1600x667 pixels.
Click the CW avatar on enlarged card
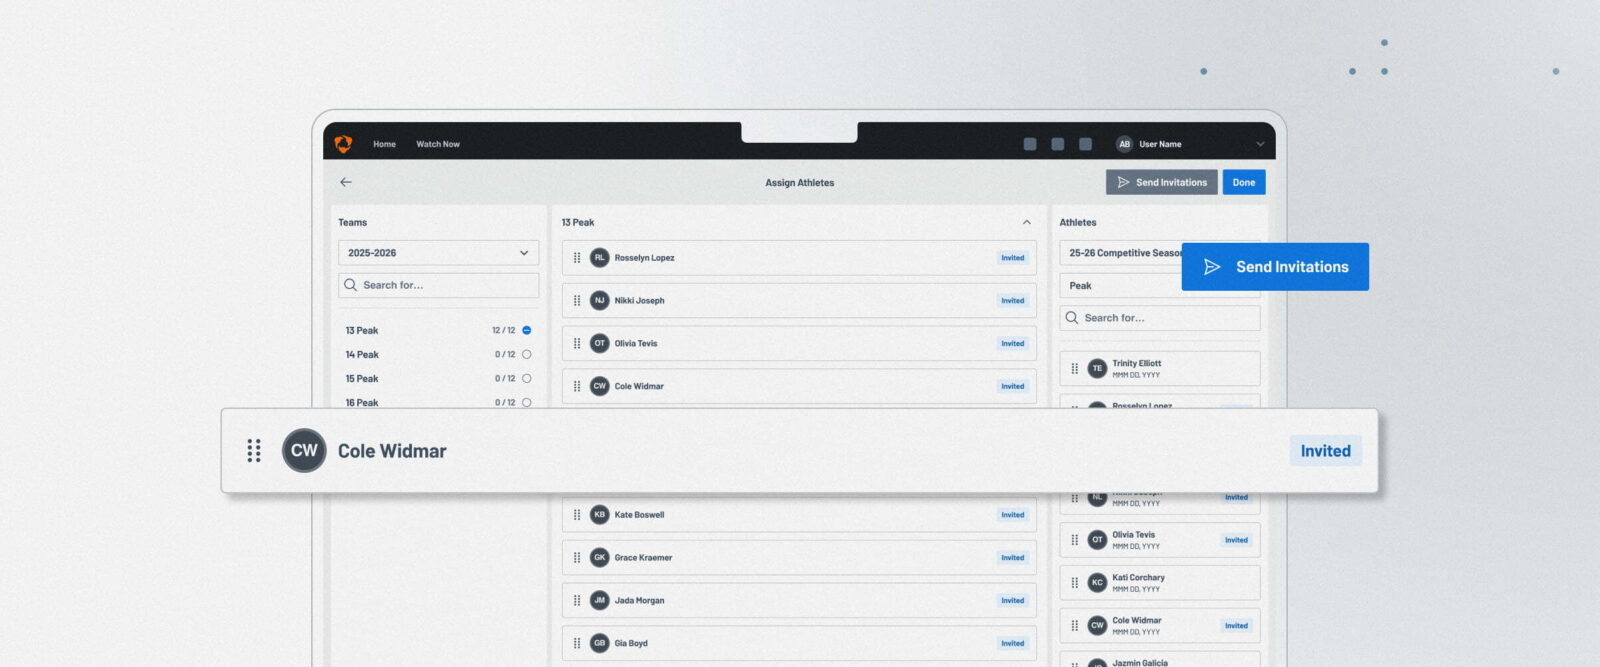304,451
